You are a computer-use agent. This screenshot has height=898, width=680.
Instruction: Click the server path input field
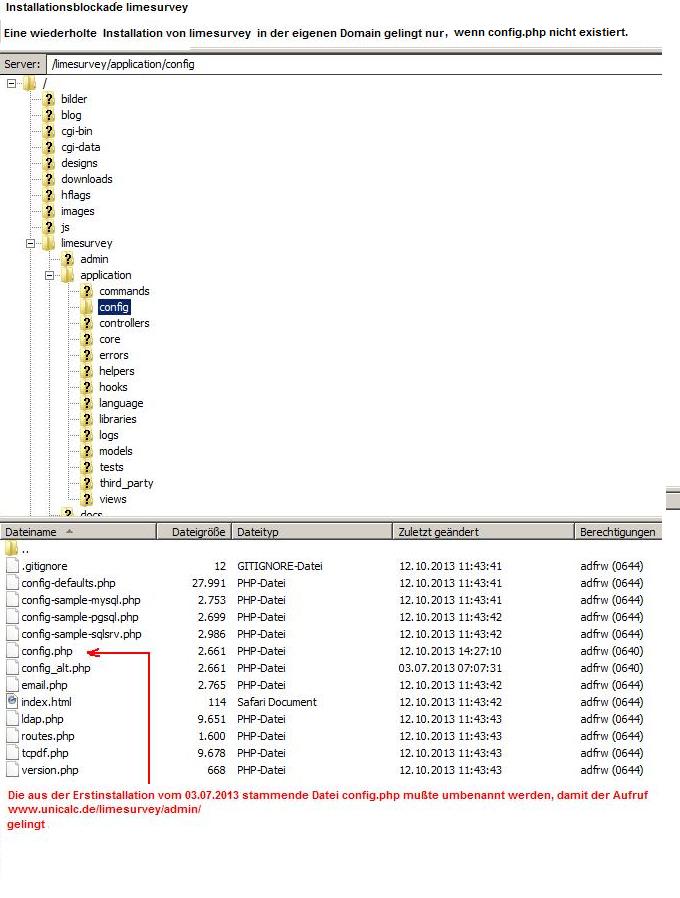[354, 64]
